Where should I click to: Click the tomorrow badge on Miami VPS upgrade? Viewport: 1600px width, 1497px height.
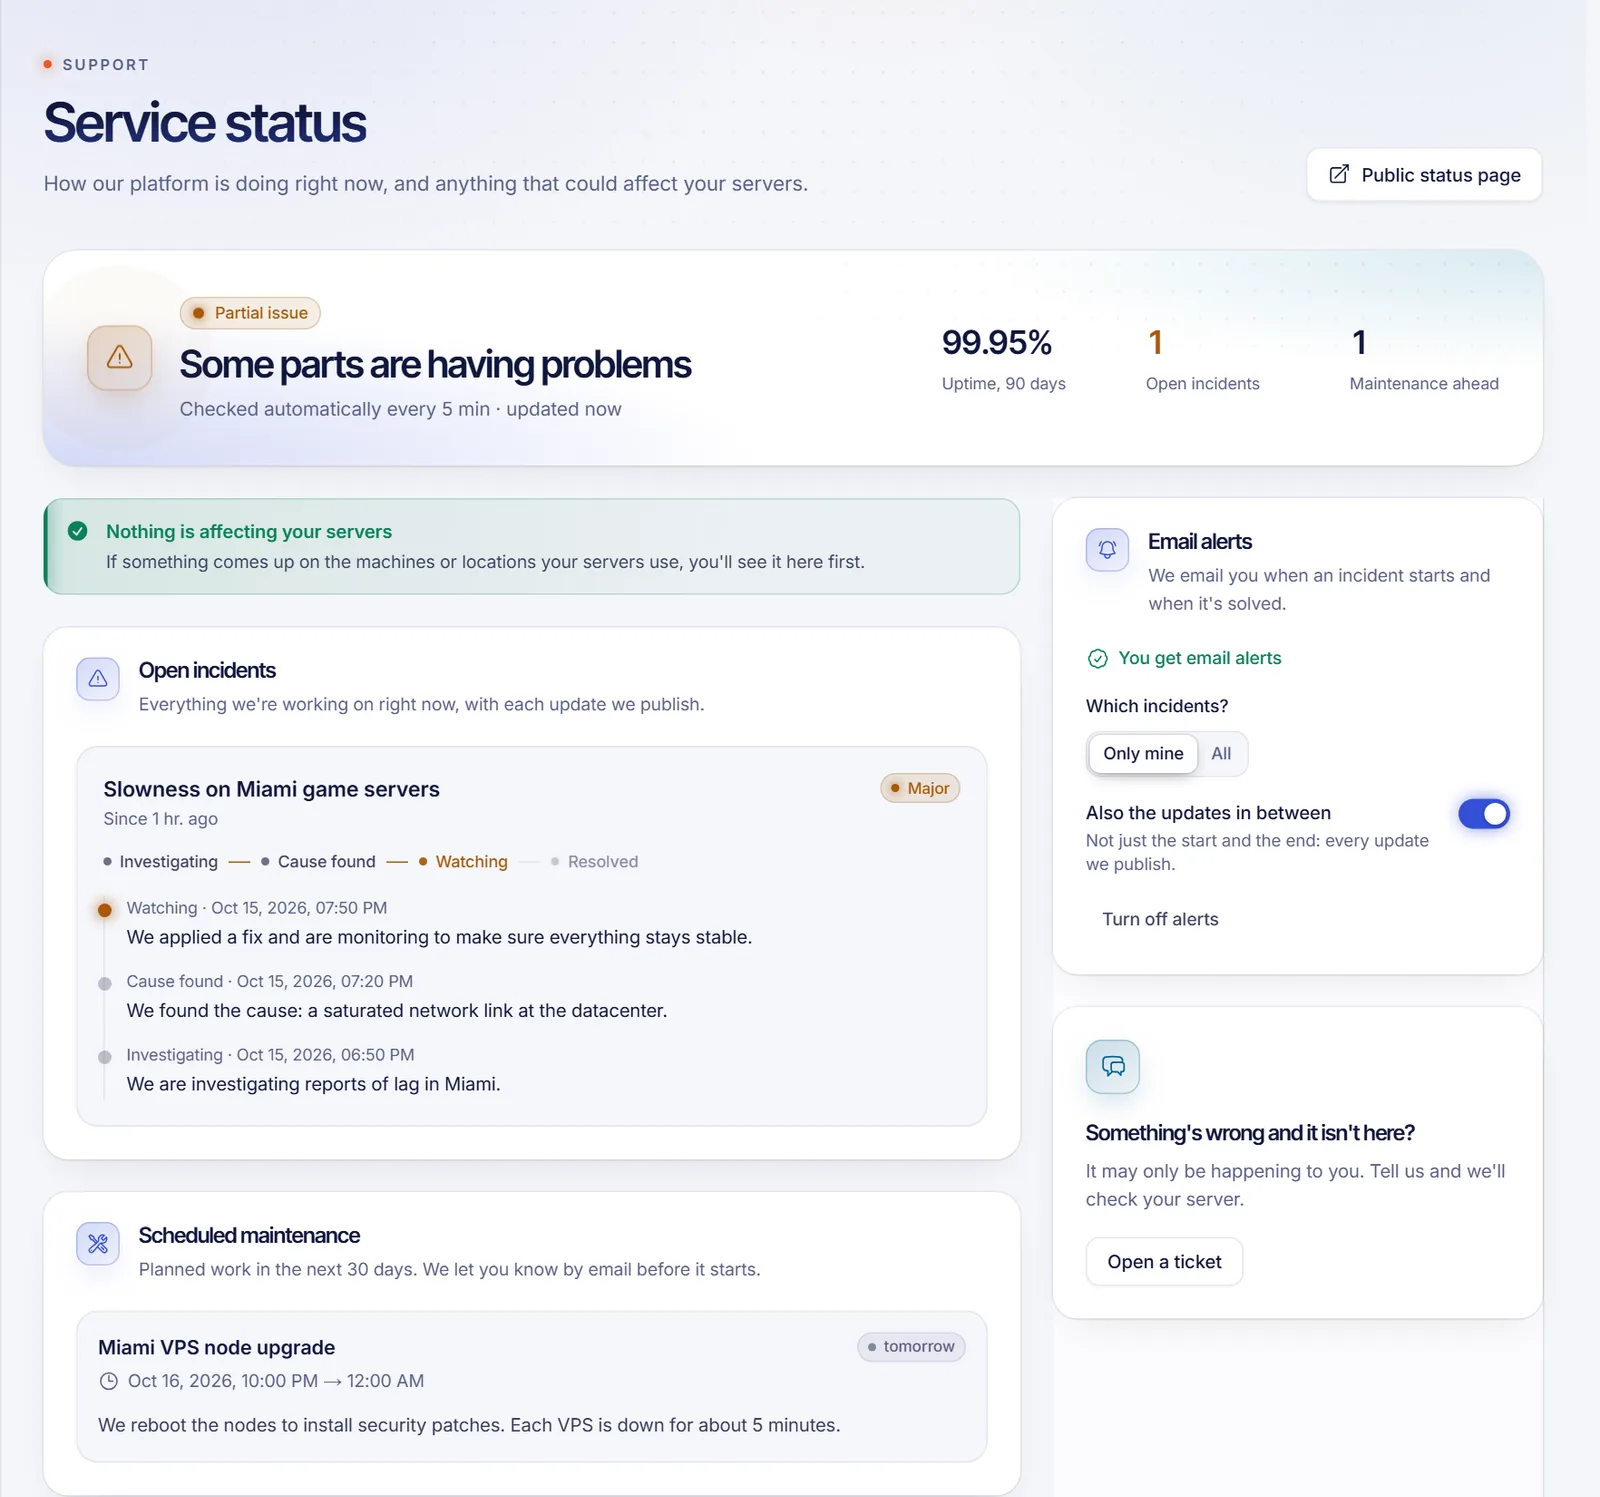[911, 1347]
